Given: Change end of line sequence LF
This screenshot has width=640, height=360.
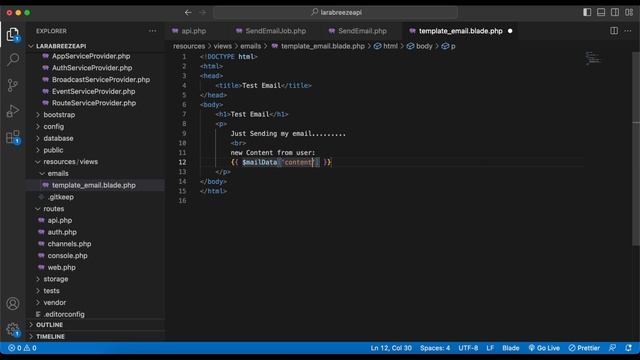Looking at the screenshot, I should tap(490, 348).
